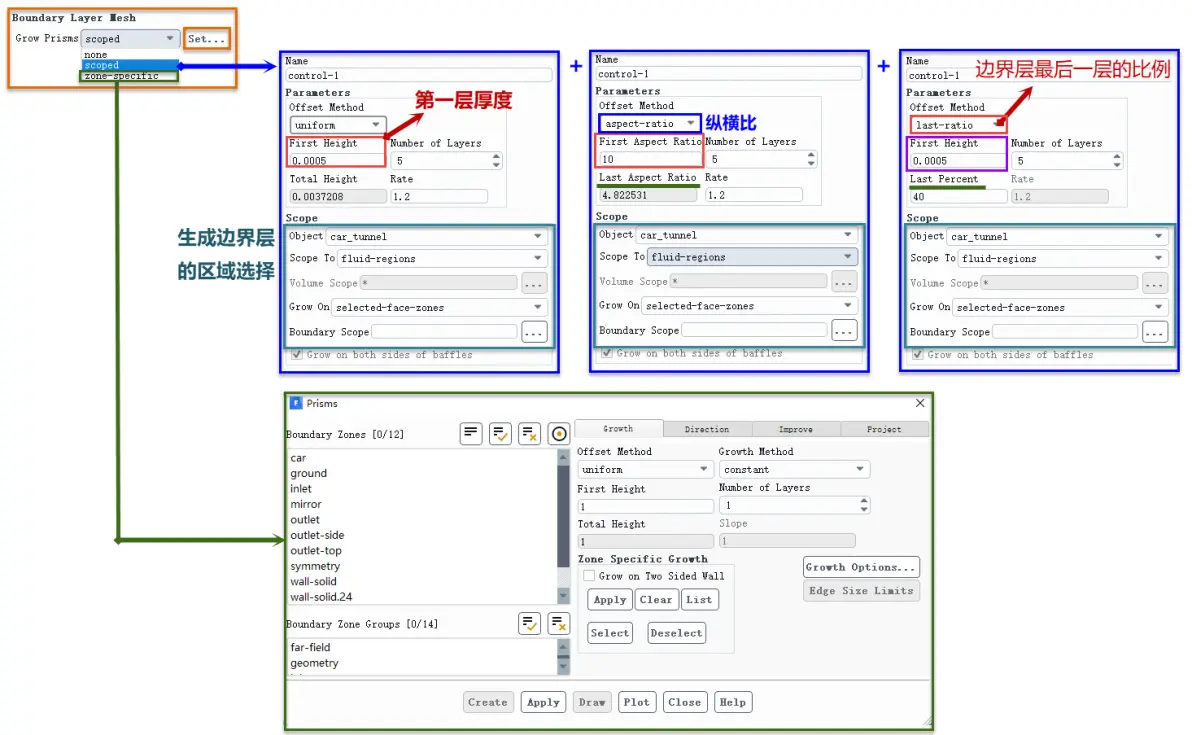Click the target selection-helper icon for Boundary Zones
This screenshot has height=735, width=1192.
(x=559, y=433)
